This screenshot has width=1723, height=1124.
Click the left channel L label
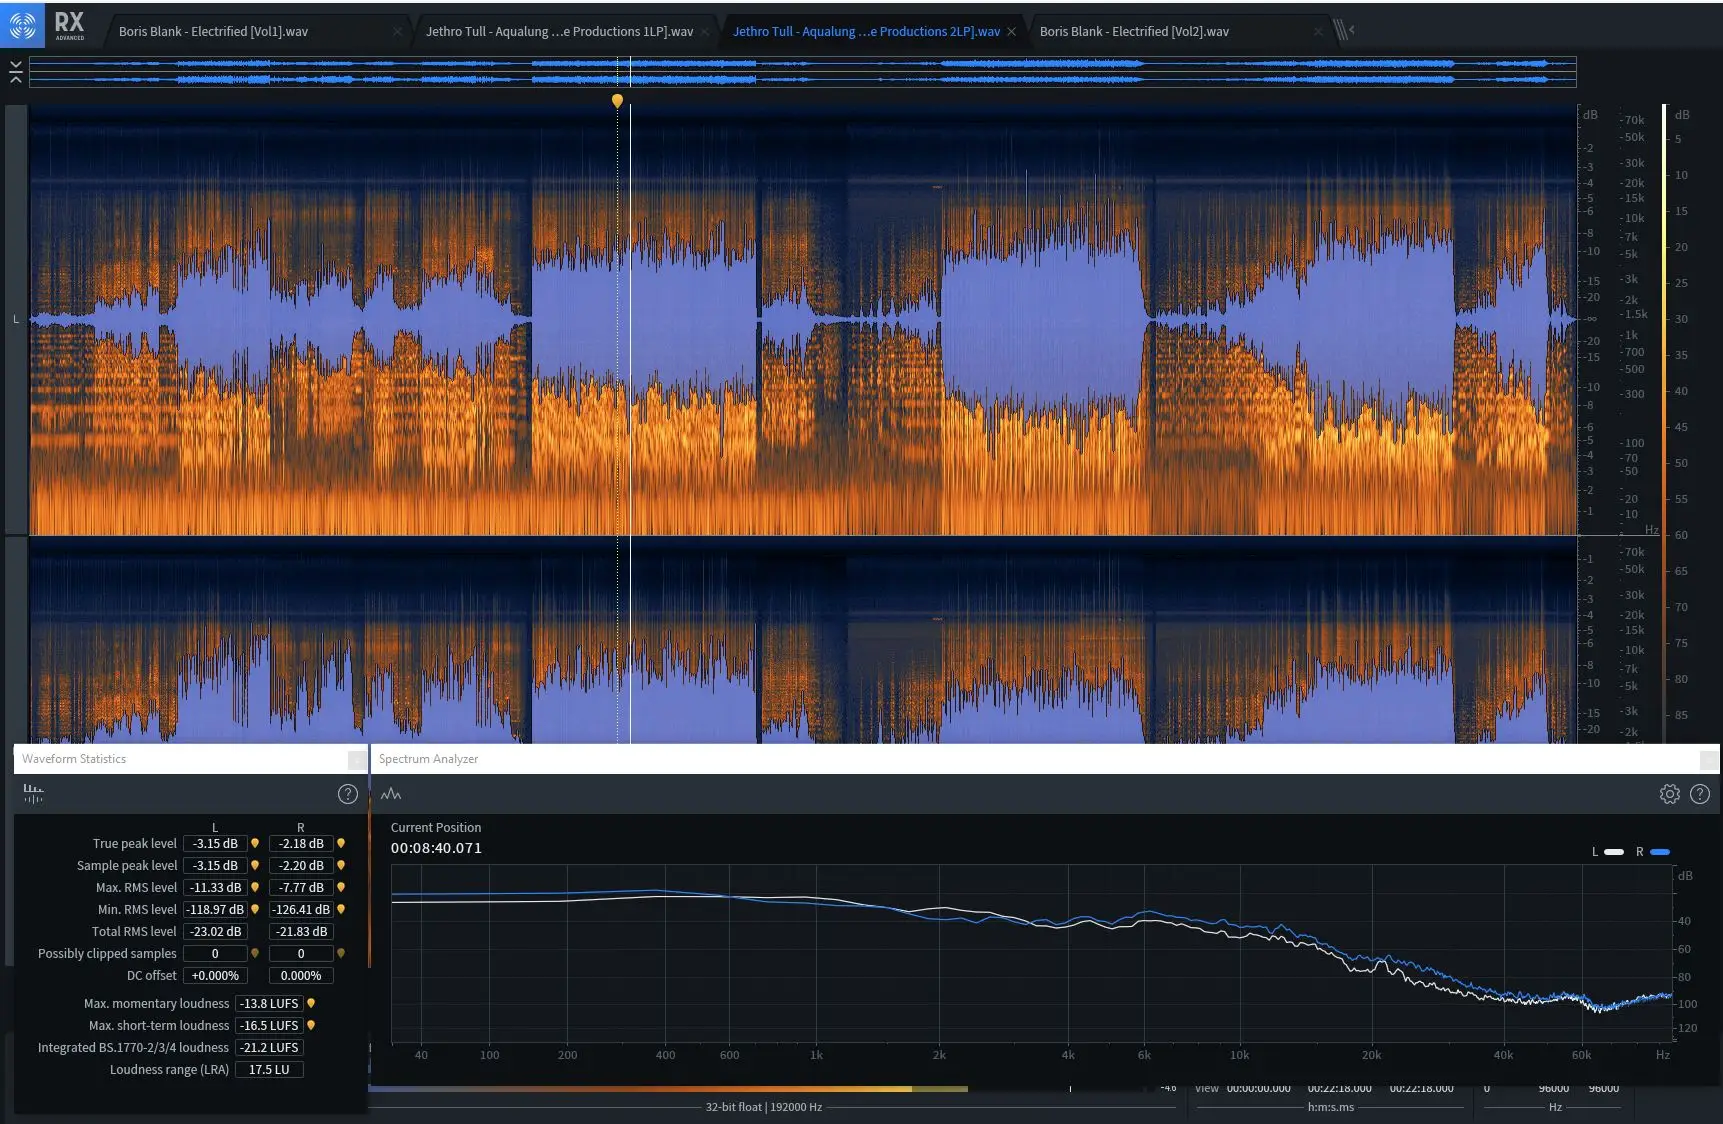[16, 319]
